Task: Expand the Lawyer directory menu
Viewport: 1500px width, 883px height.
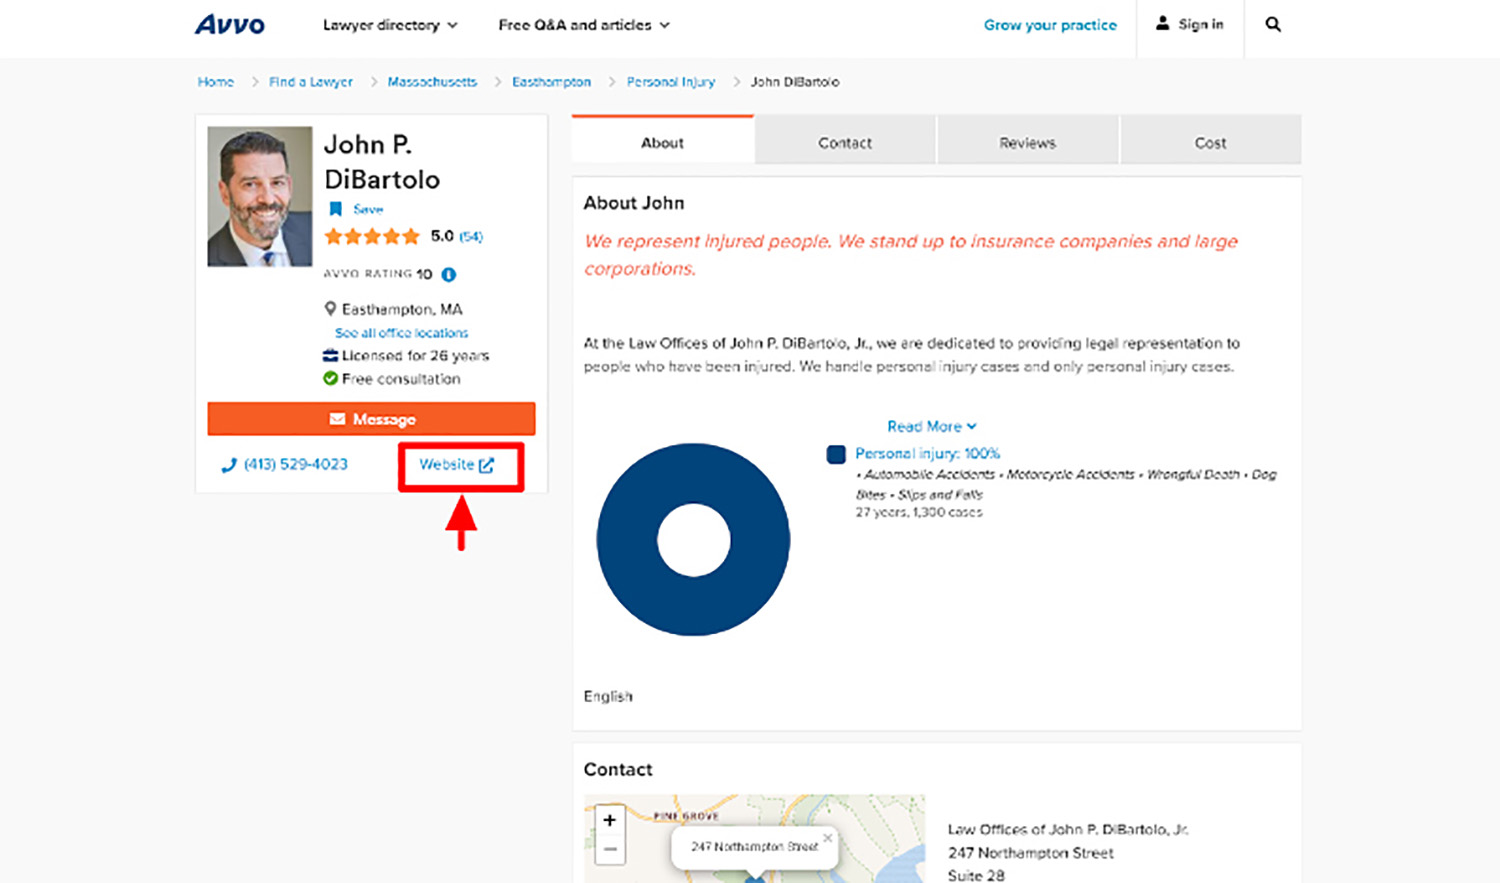Action: pyautogui.click(x=390, y=25)
